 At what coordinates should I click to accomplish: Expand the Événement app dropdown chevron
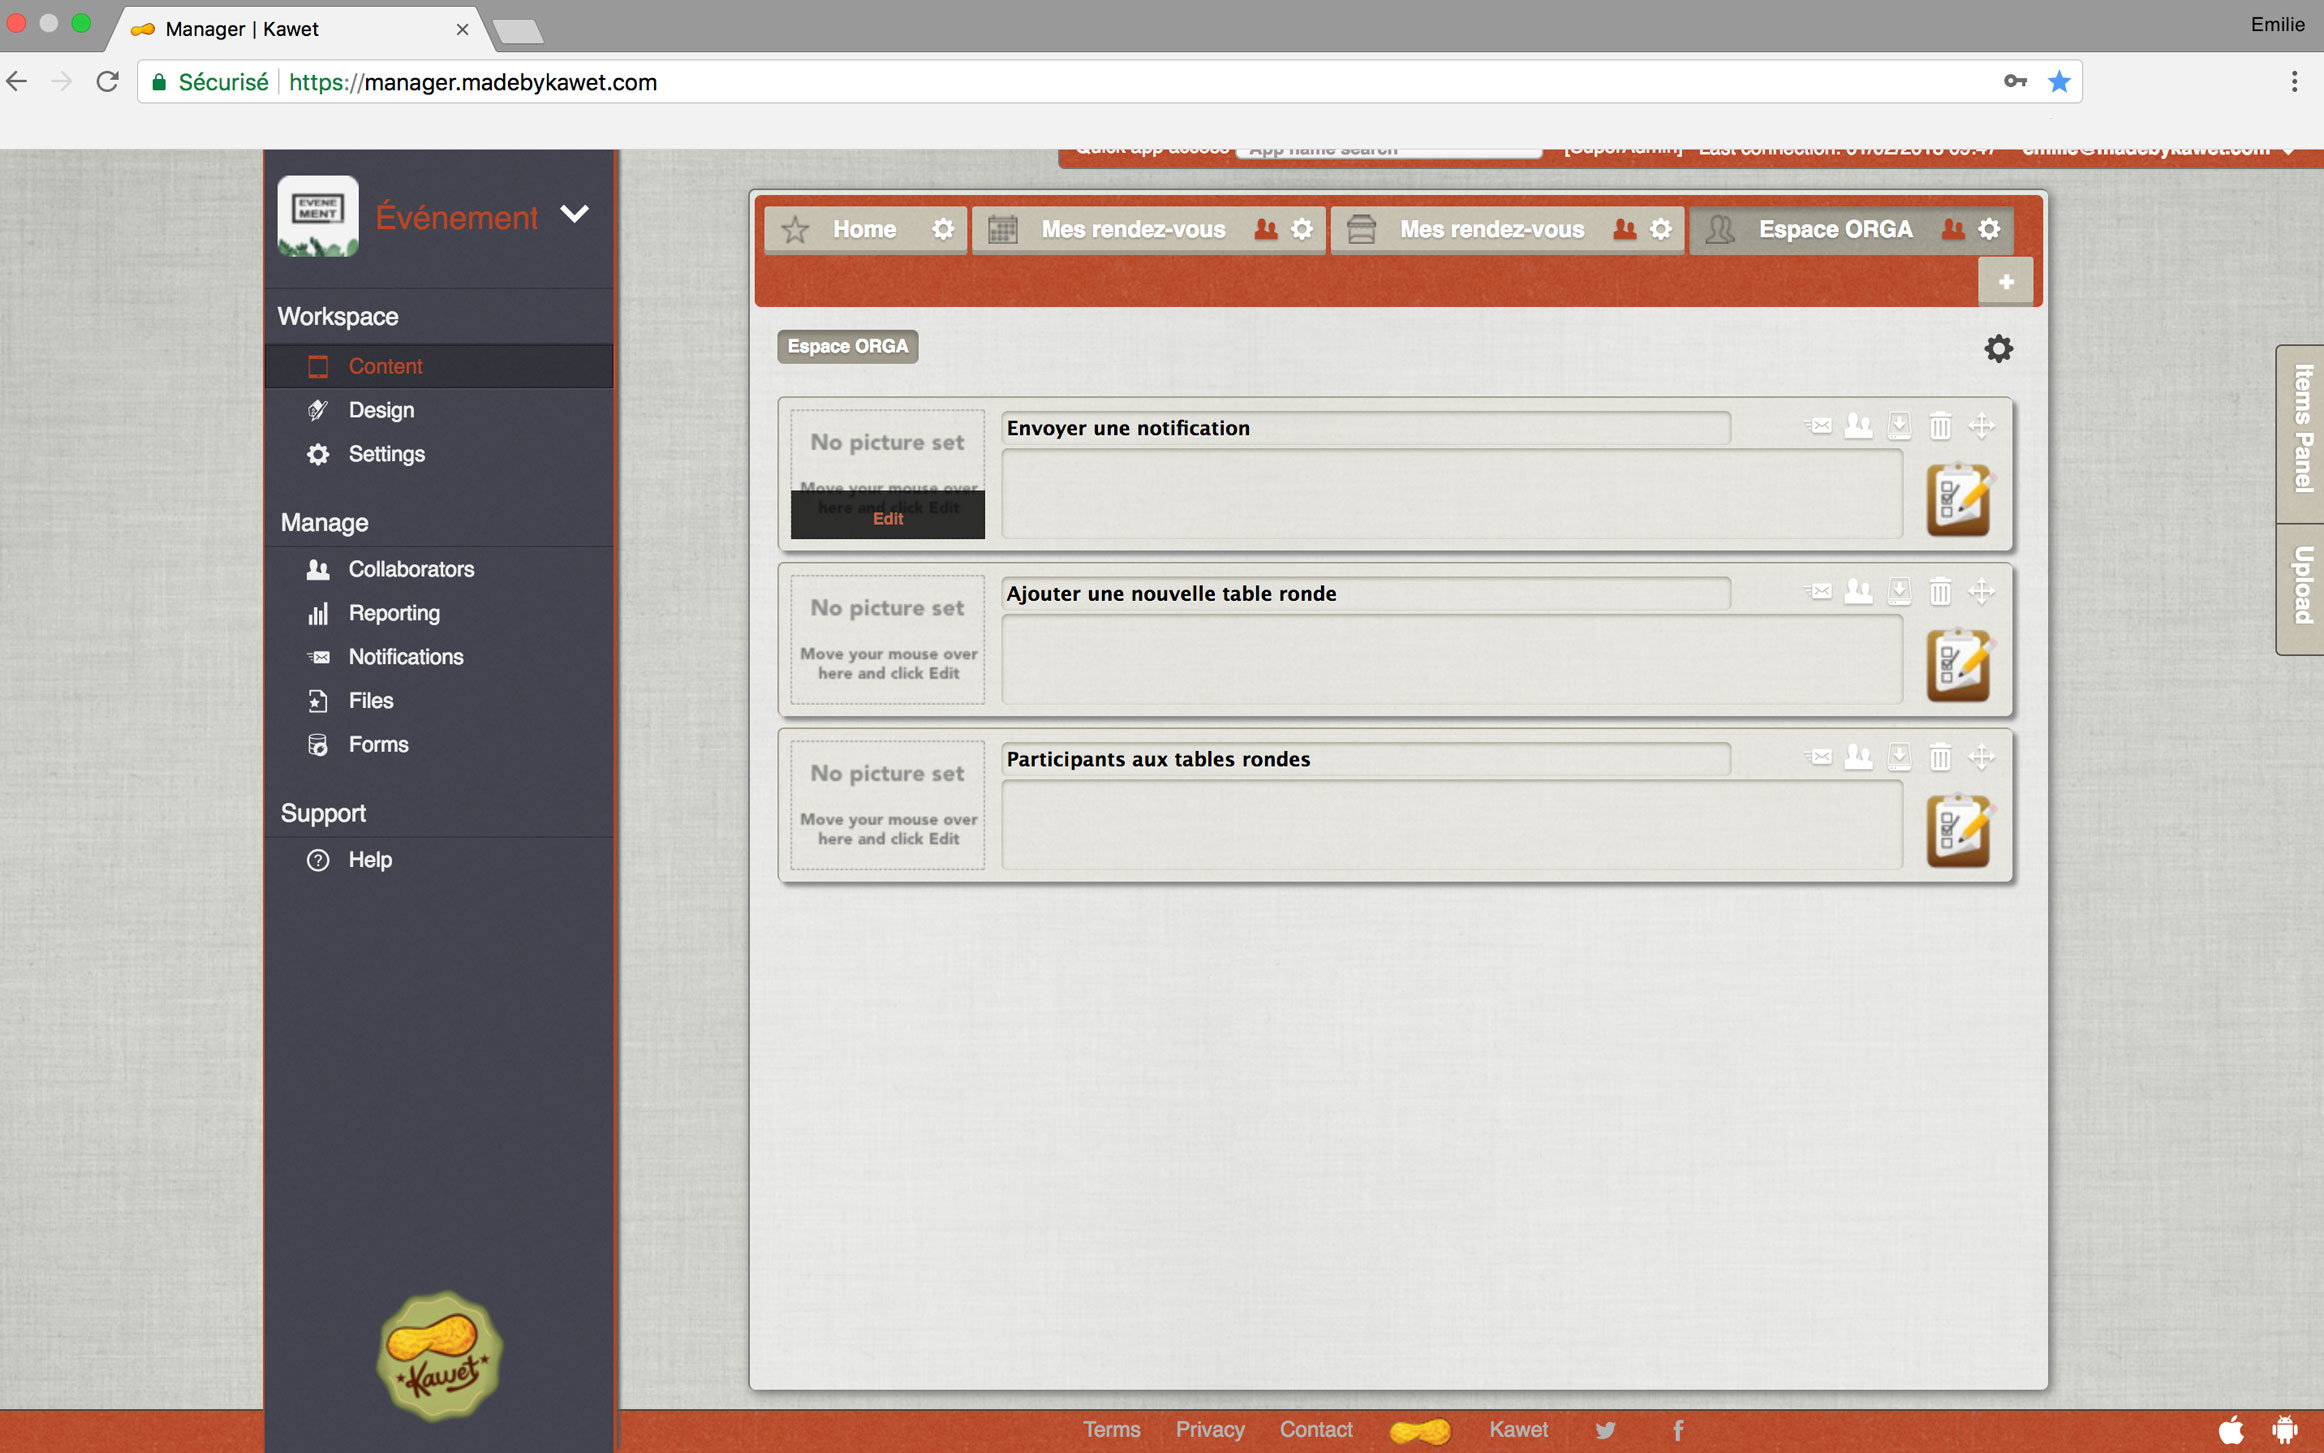tap(574, 214)
